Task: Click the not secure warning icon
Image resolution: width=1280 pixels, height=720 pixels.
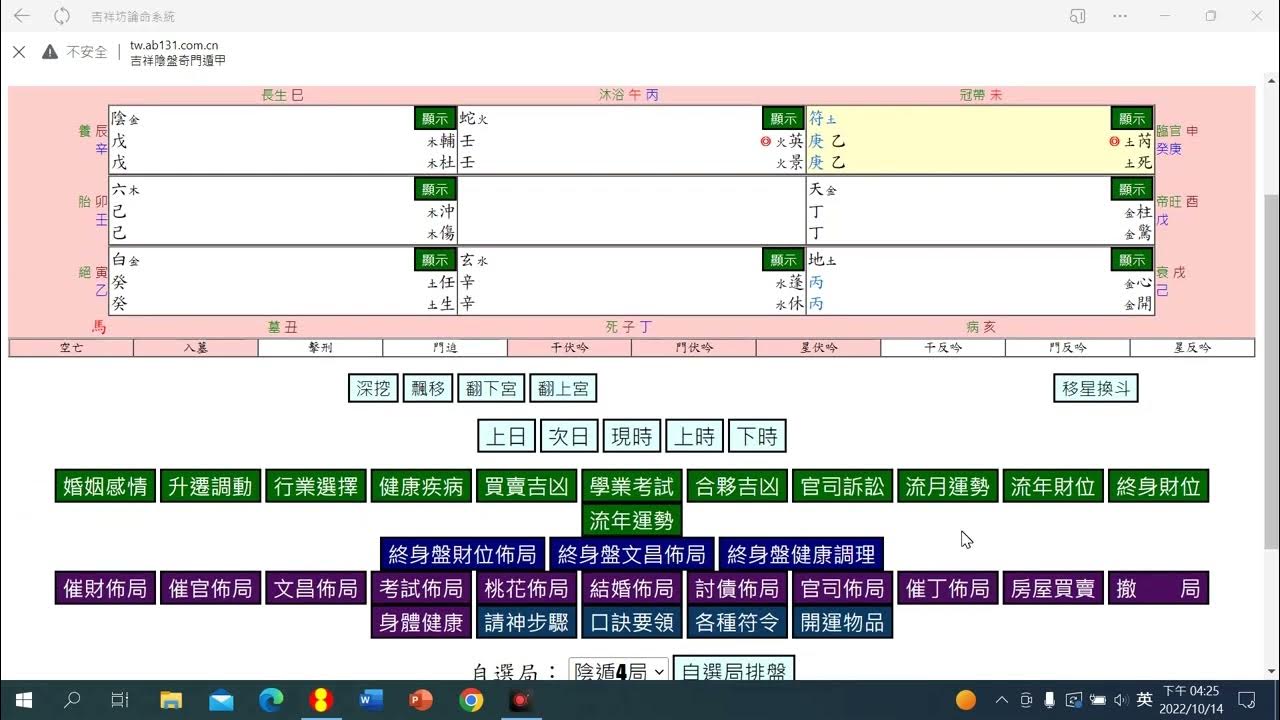Action: tap(49, 52)
